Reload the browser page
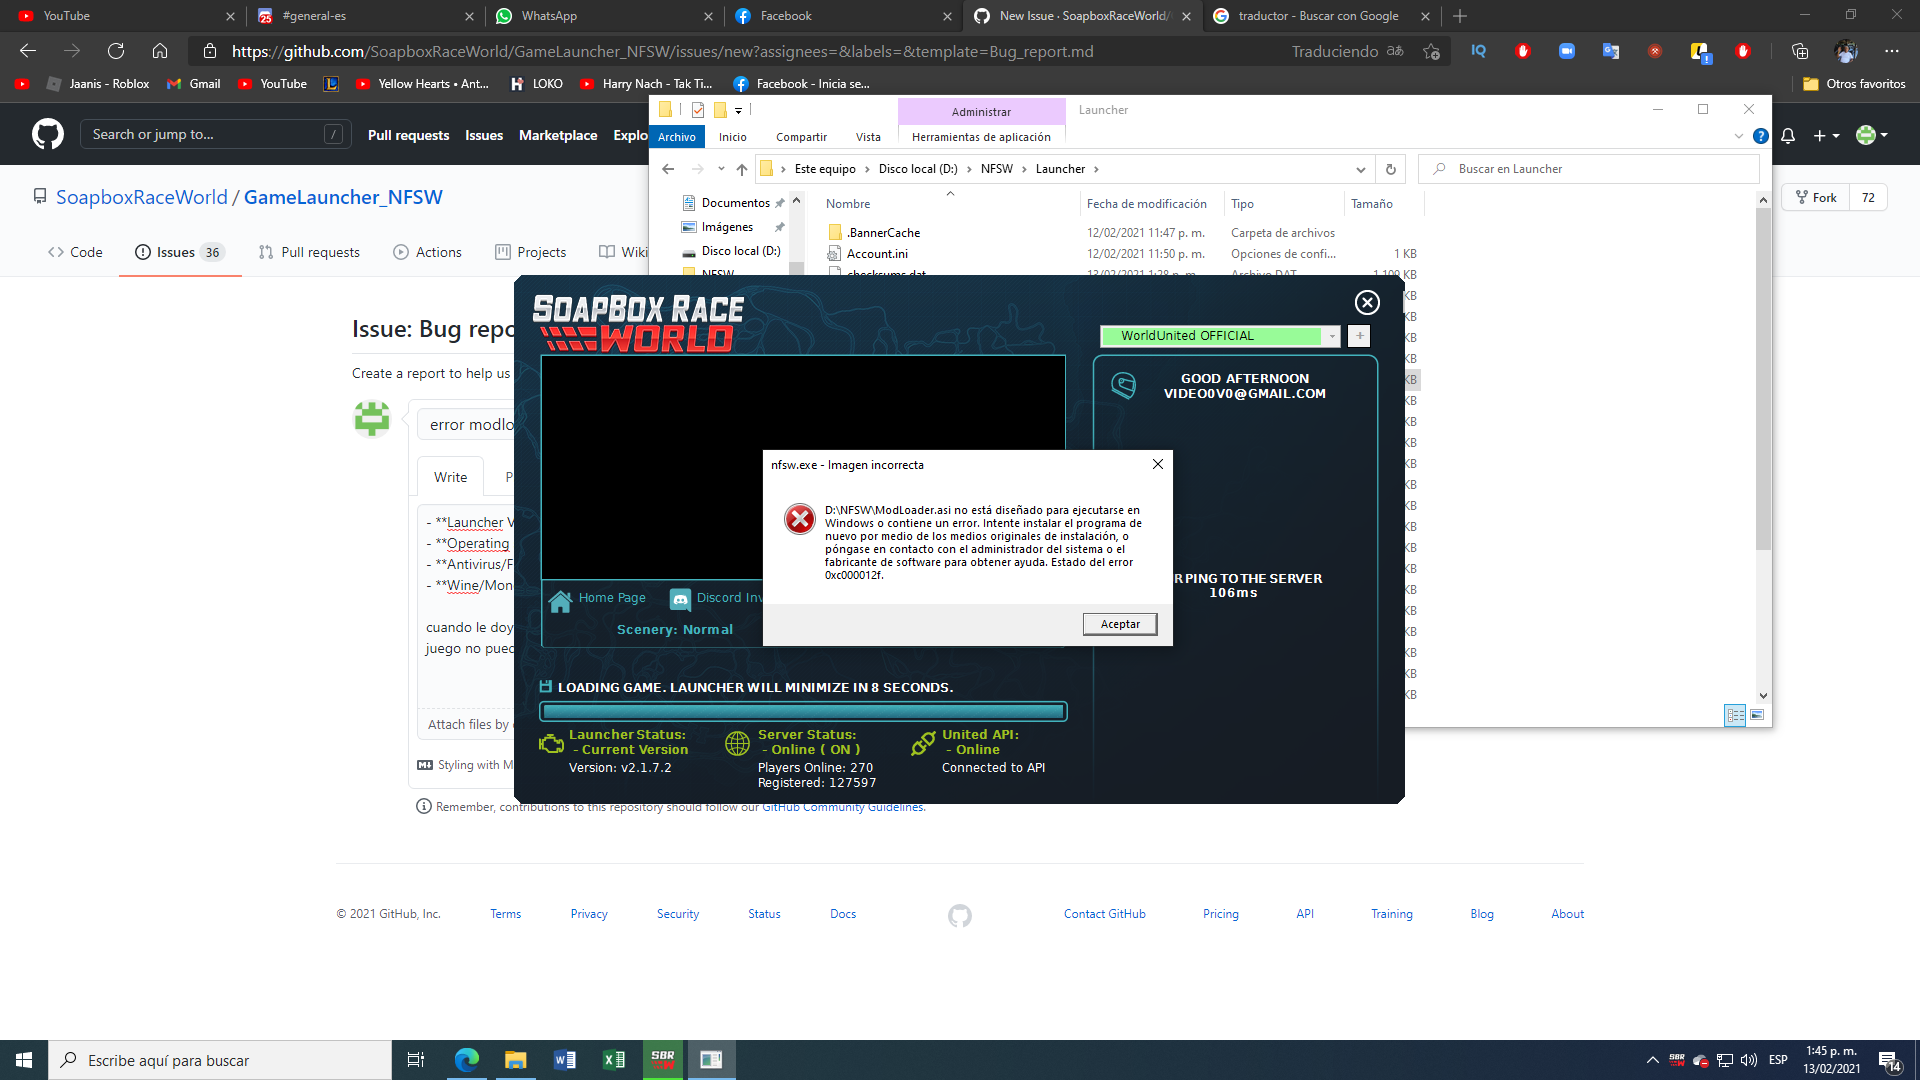This screenshot has width=1920, height=1080. (116, 51)
